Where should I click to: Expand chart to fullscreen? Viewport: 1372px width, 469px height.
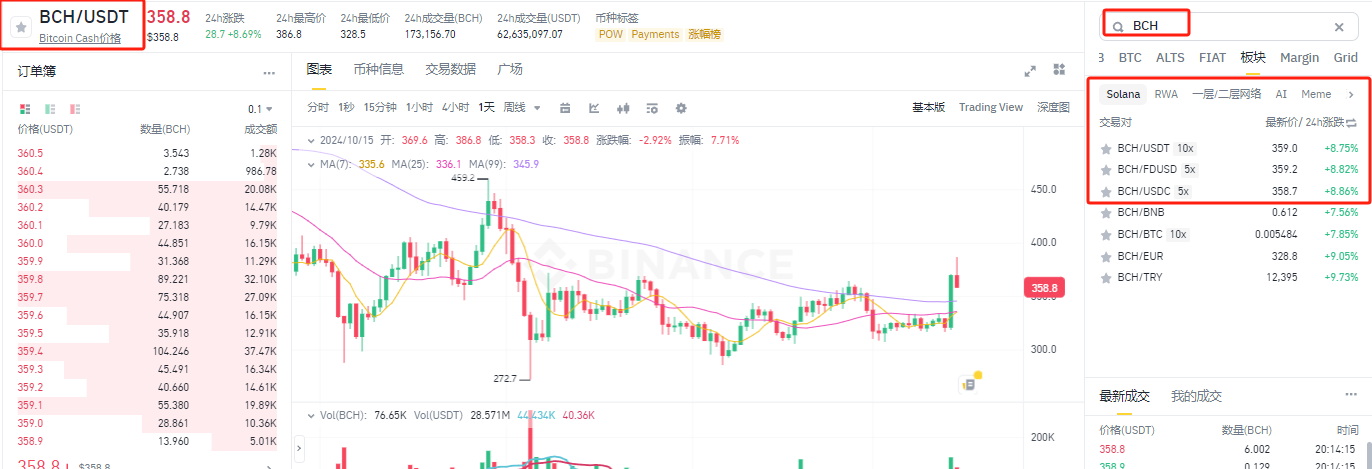(1030, 70)
